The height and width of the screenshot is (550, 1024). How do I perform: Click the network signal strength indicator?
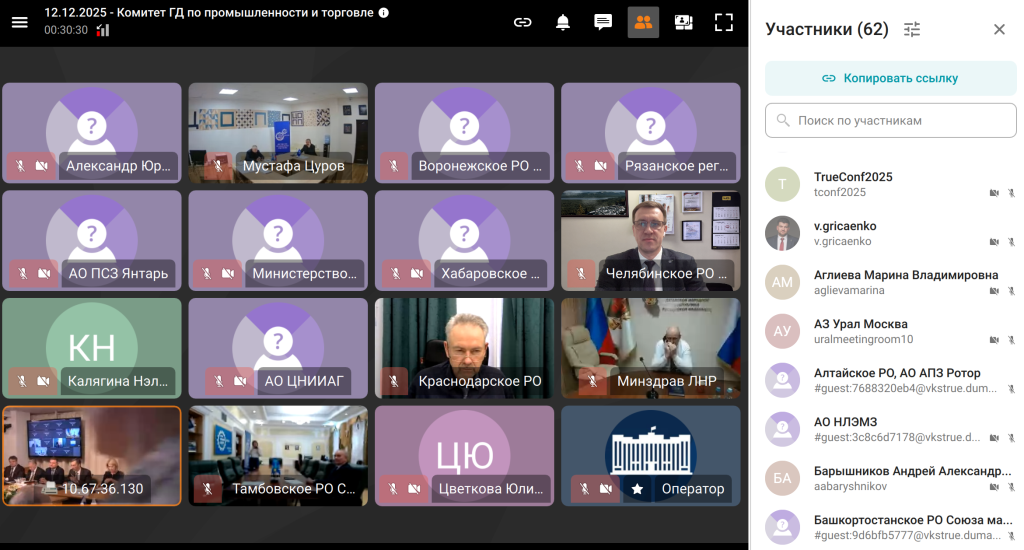click(x=103, y=30)
